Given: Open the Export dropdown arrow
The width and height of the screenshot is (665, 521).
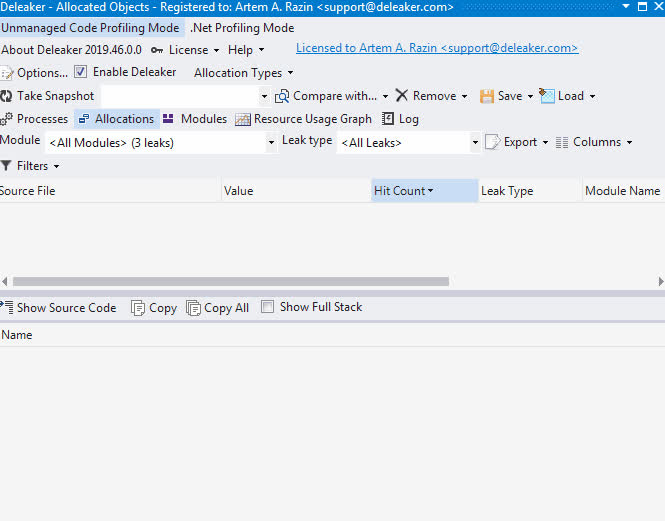Looking at the screenshot, I should [545, 143].
